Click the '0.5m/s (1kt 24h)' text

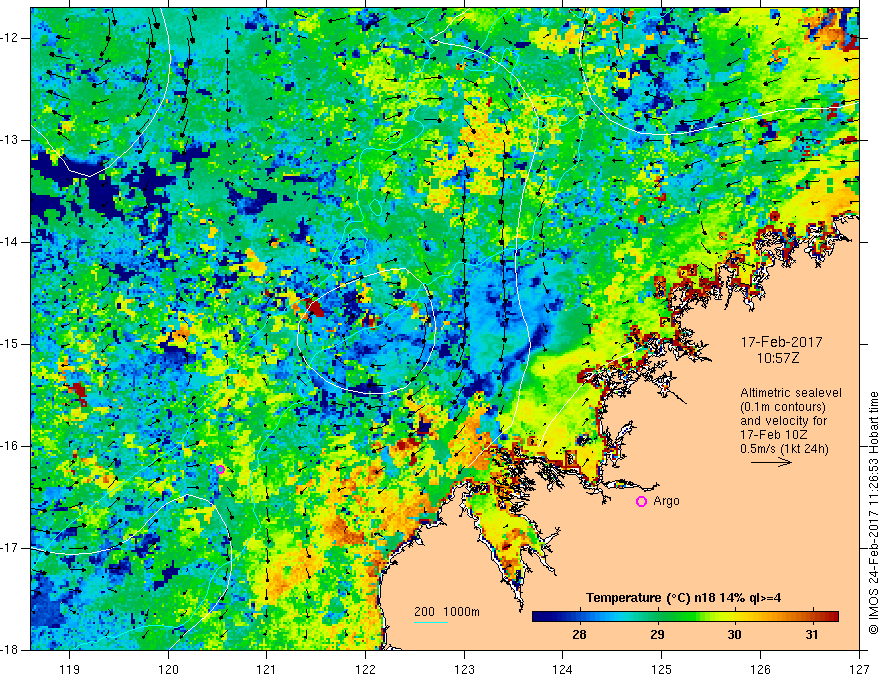point(784,448)
